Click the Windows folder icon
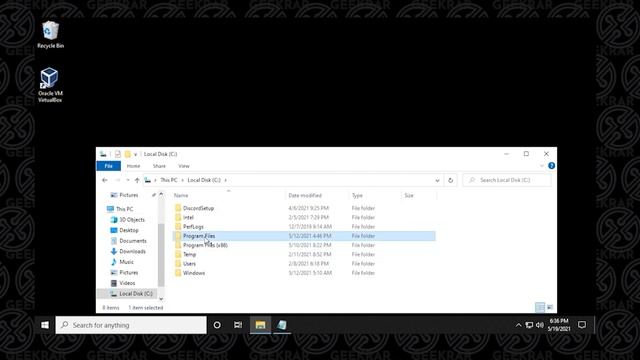This screenshot has height=360, width=640. 178,273
